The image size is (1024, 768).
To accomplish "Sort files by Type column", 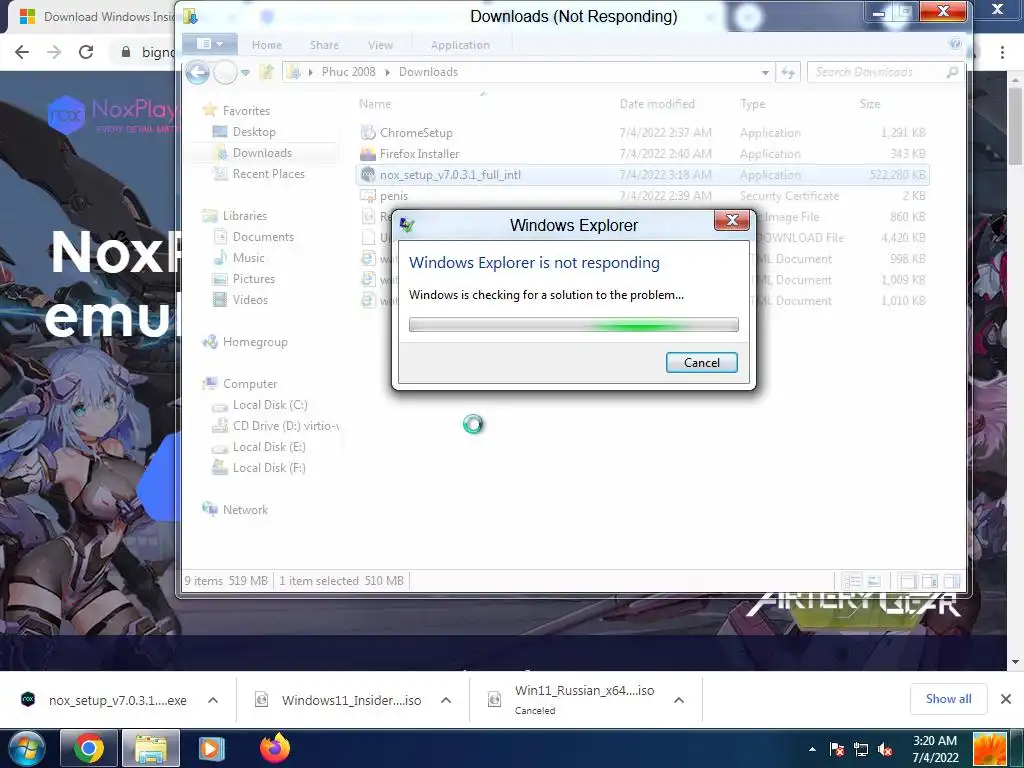I will (x=752, y=103).
